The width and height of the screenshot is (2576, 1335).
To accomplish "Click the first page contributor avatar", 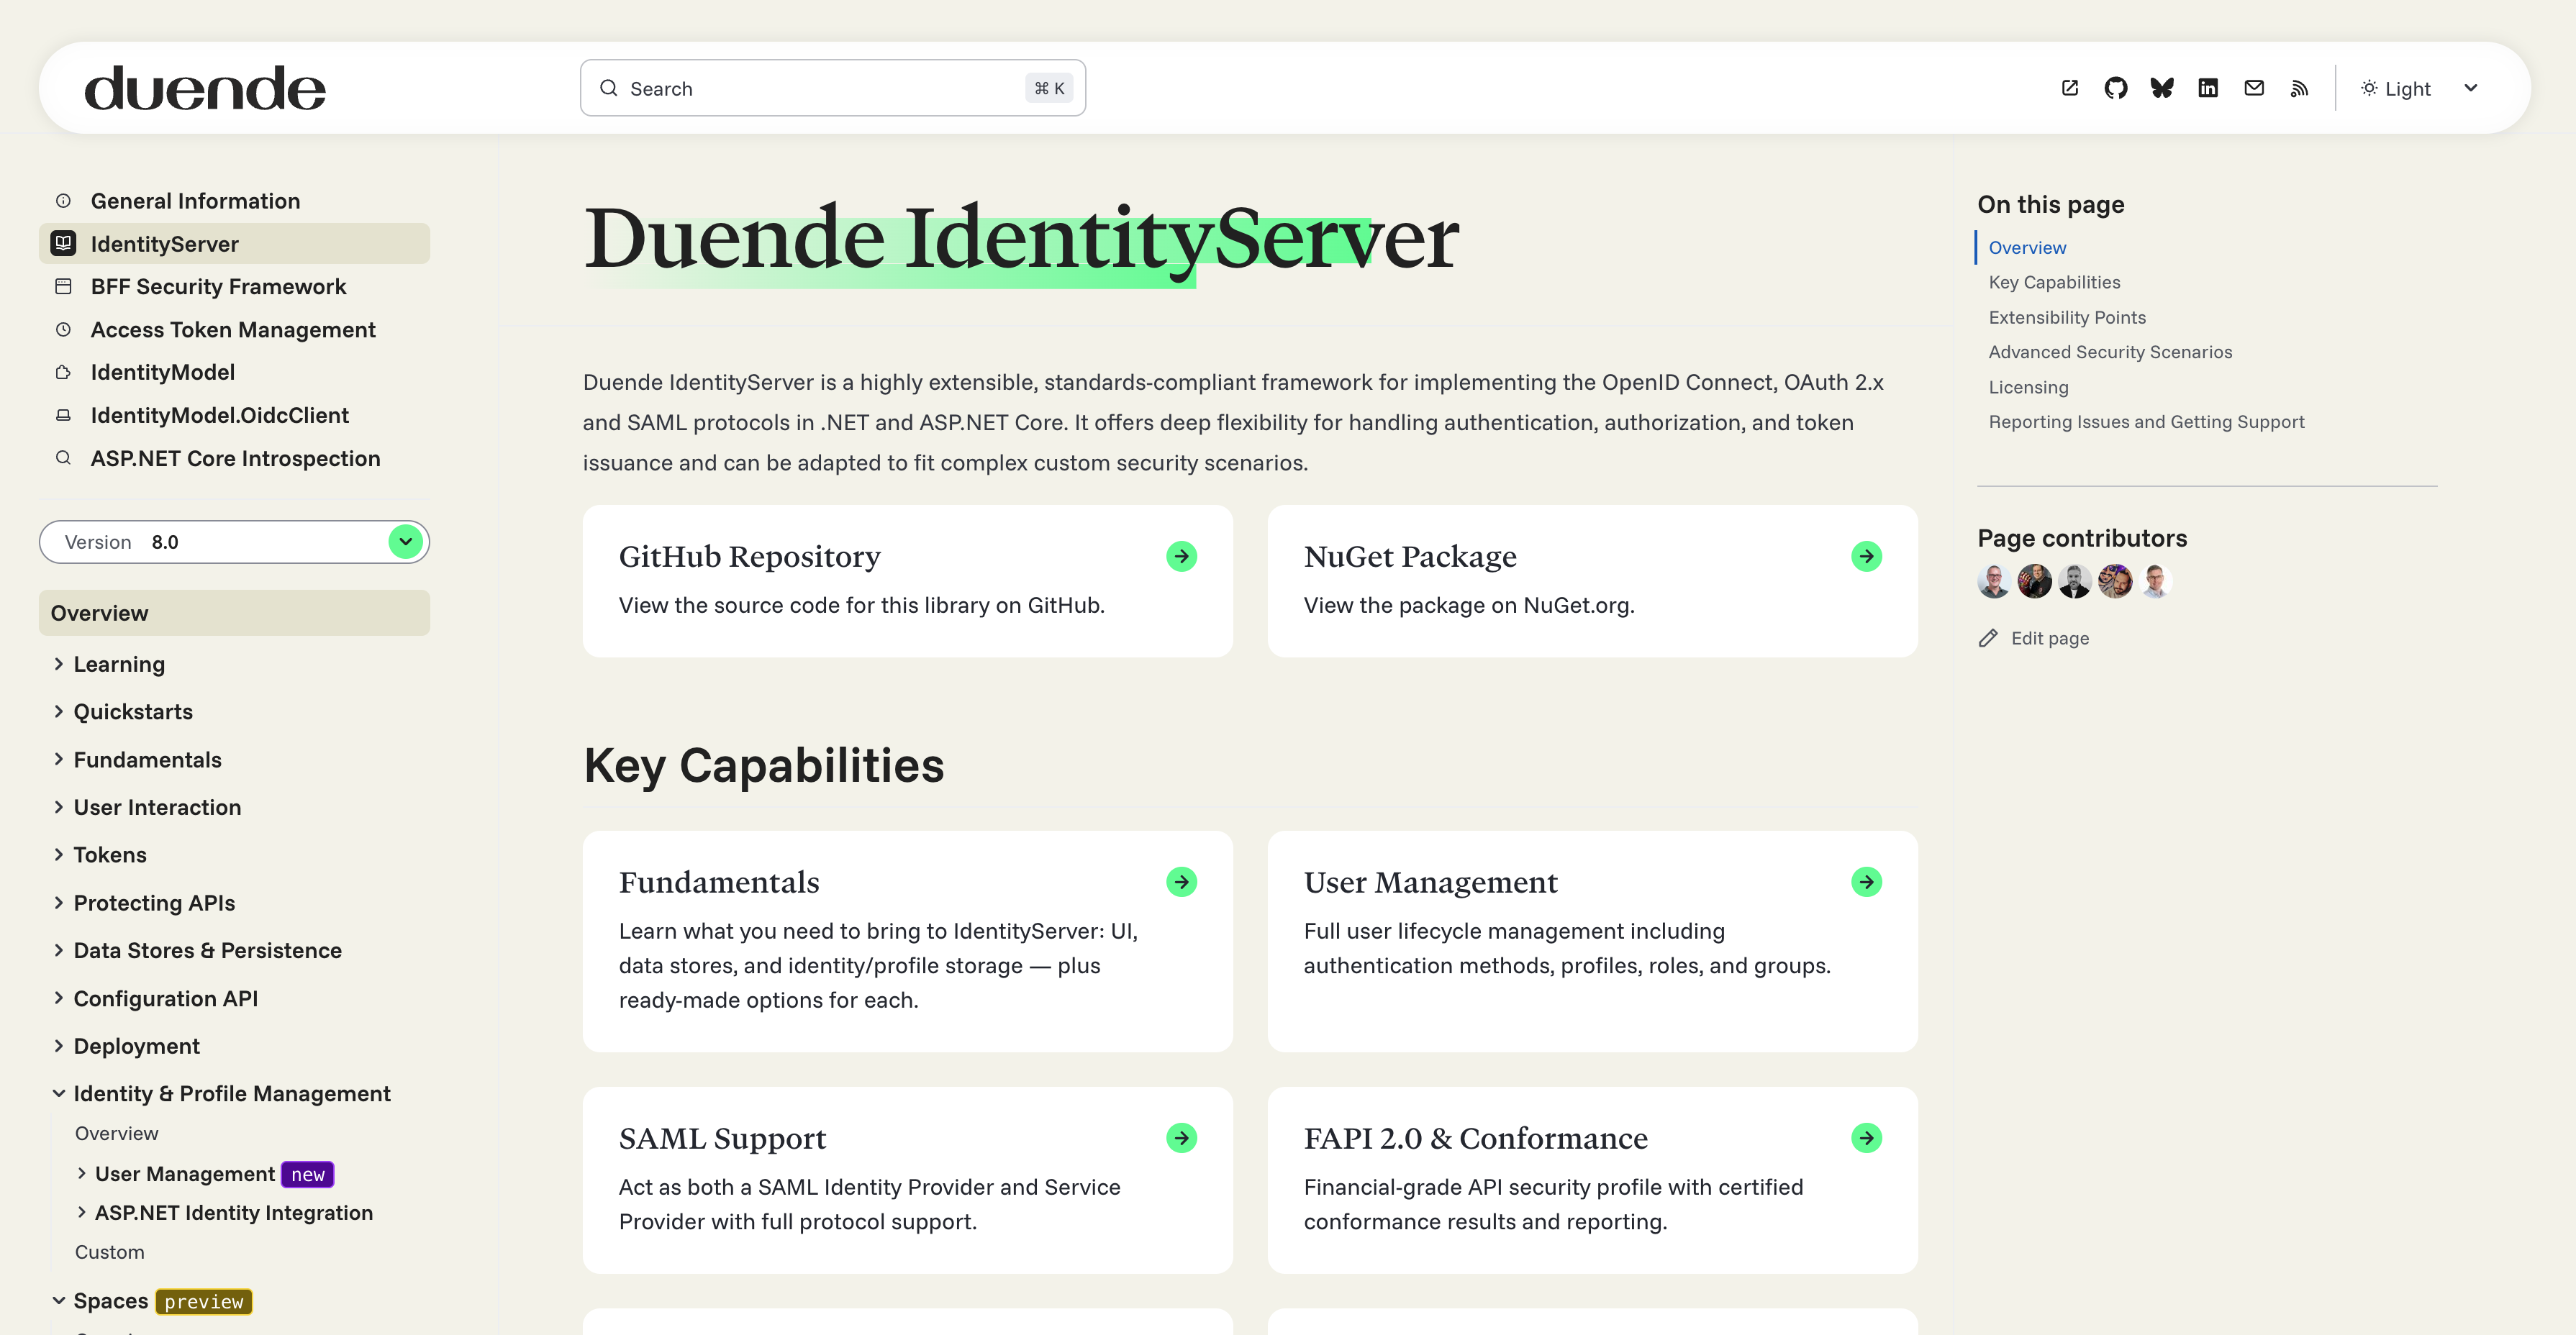I will coord(1994,581).
